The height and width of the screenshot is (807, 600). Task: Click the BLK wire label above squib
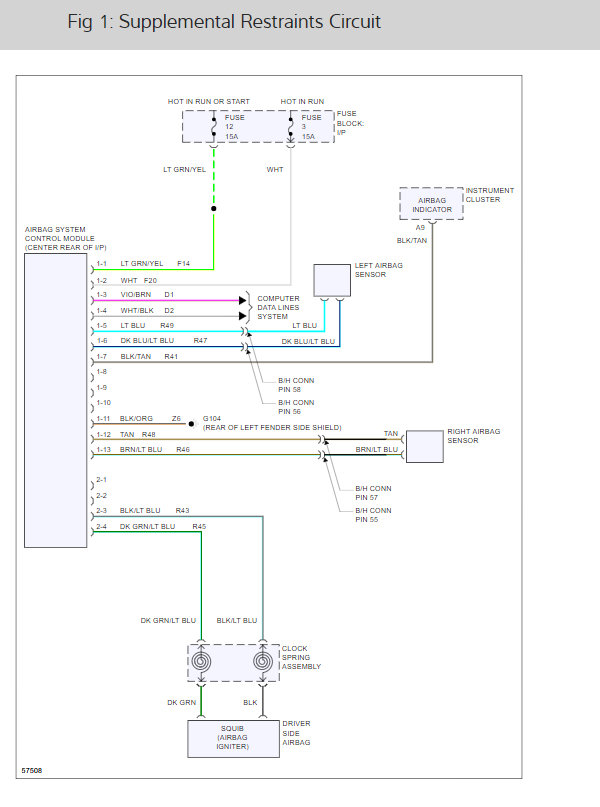tap(250, 703)
